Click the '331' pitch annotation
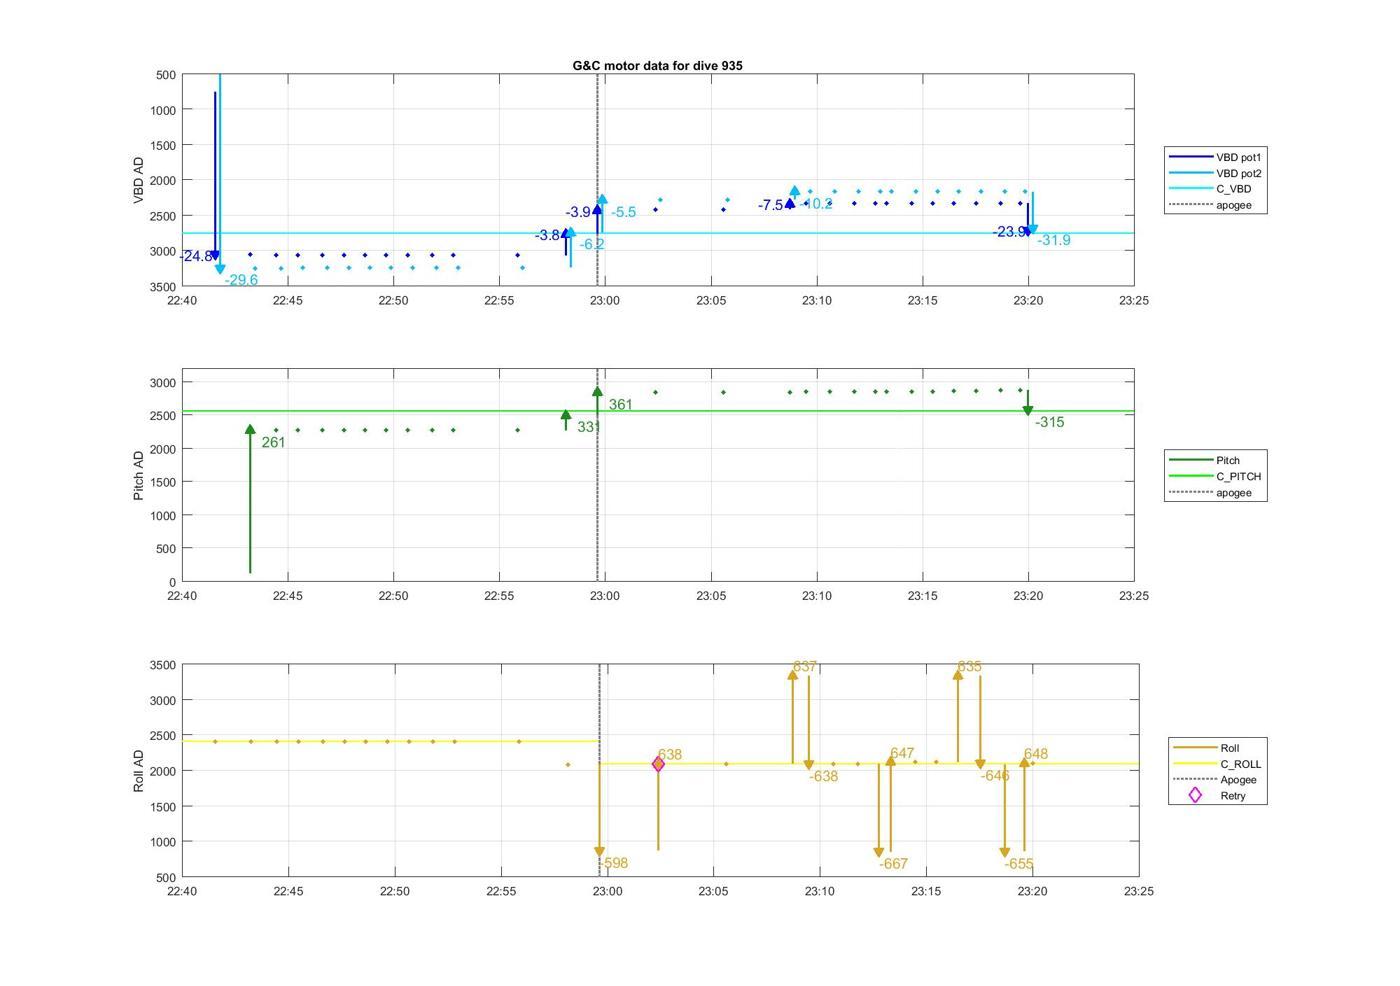1400x986 pixels. 589,427
